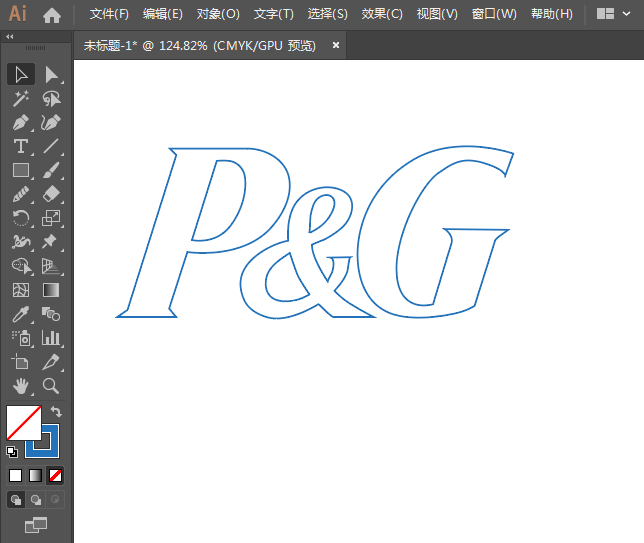Viewport: 644px width, 543px height.
Task: Close the 未标题-1 document tab
Action: (336, 45)
